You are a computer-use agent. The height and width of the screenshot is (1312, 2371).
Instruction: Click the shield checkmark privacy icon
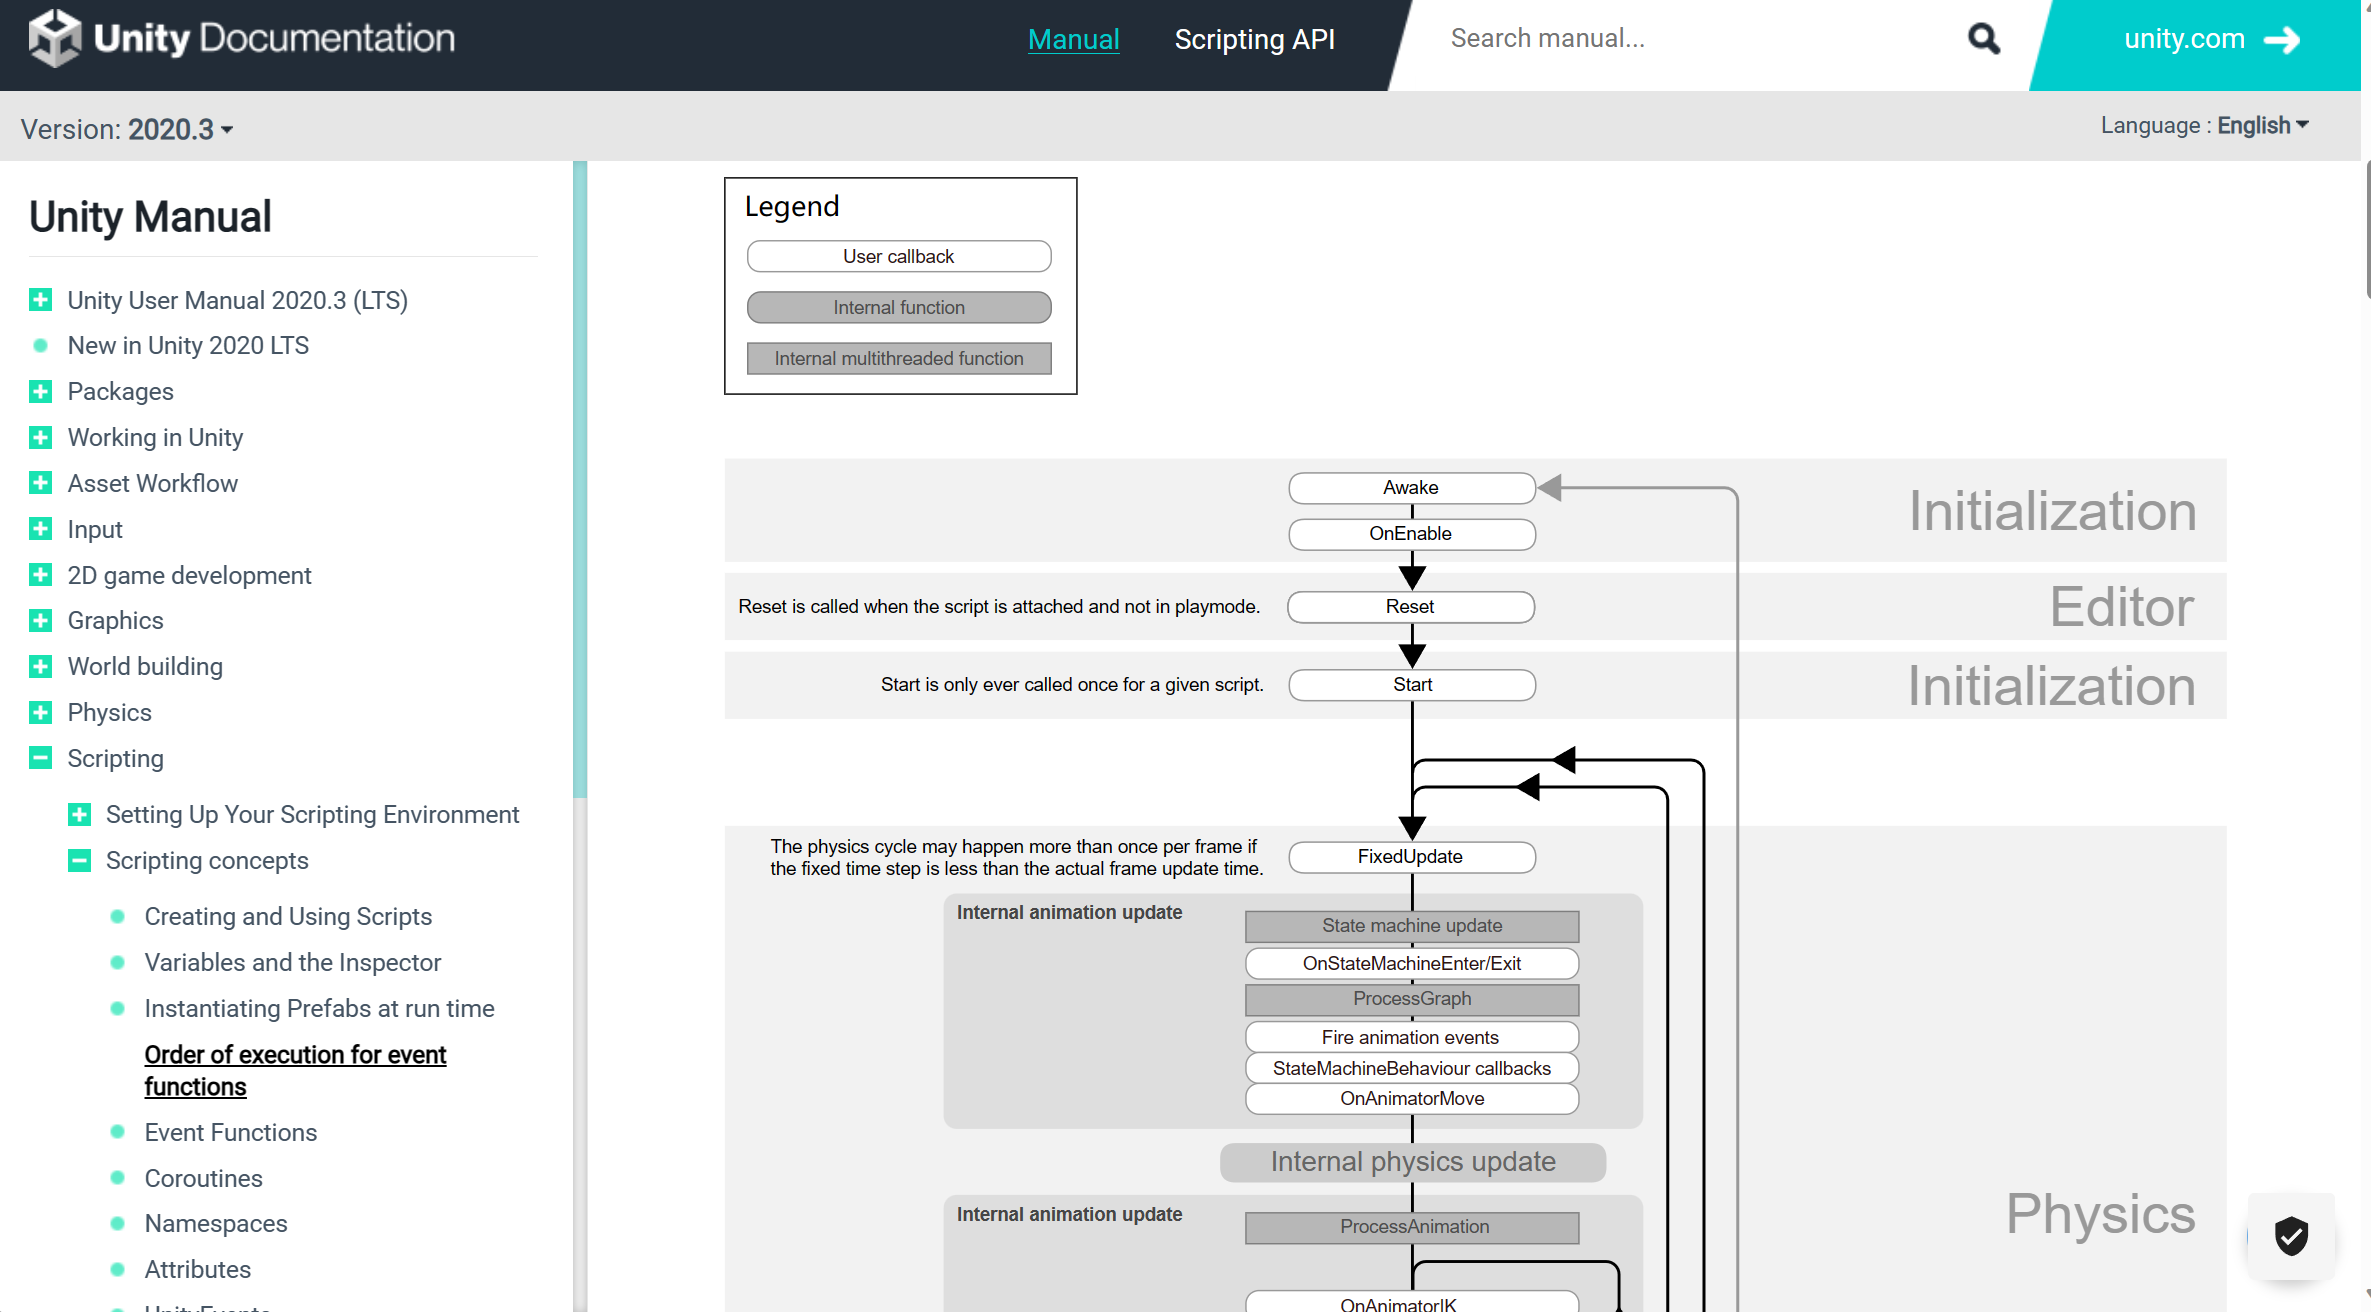point(2291,1237)
